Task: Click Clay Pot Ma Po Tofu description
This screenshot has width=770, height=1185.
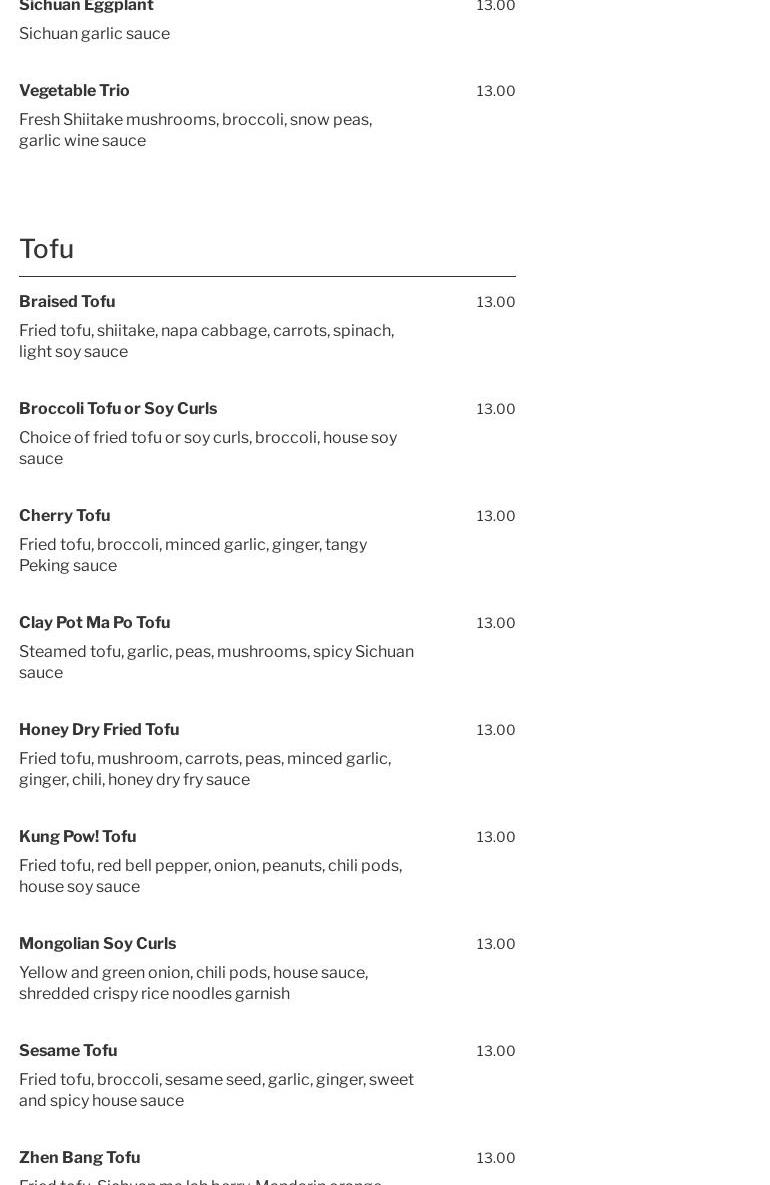Action: coord(216,662)
